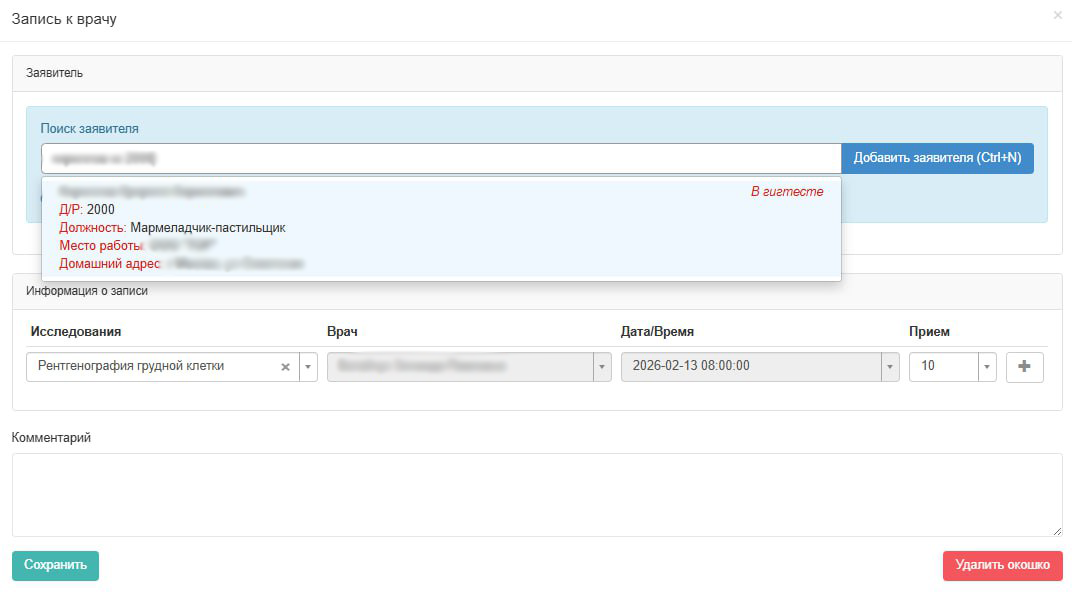
Task: Expand the Прием dropdown arrow
Action: (x=988, y=367)
